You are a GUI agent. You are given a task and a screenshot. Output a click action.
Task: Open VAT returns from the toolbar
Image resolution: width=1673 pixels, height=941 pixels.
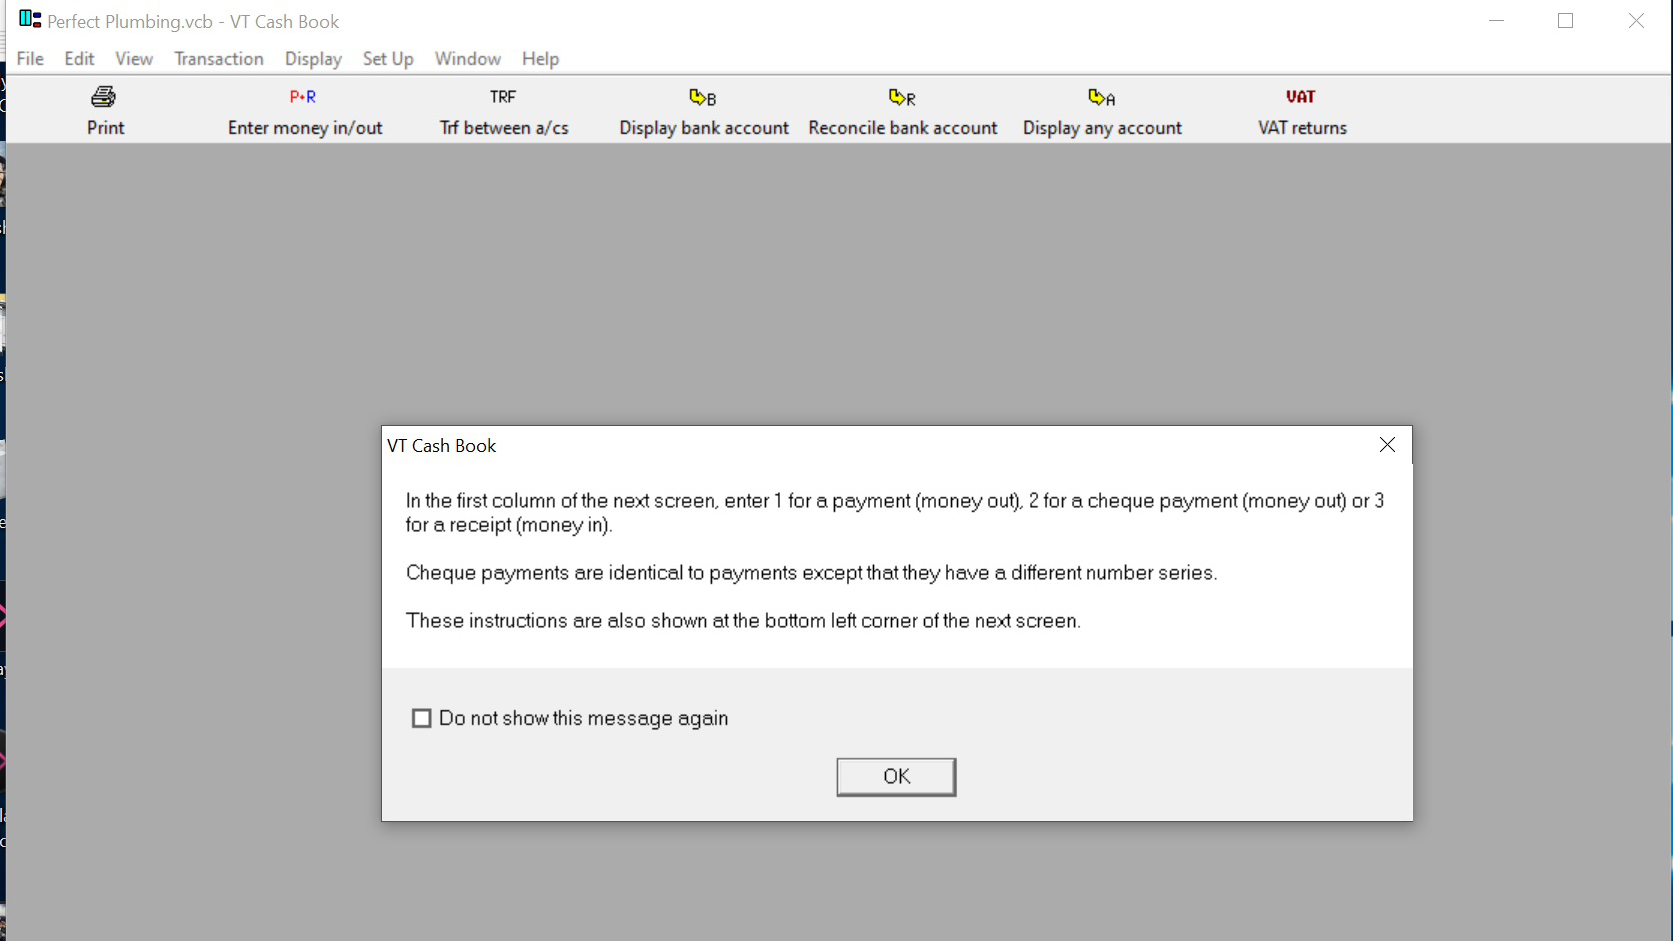[x=1301, y=97]
